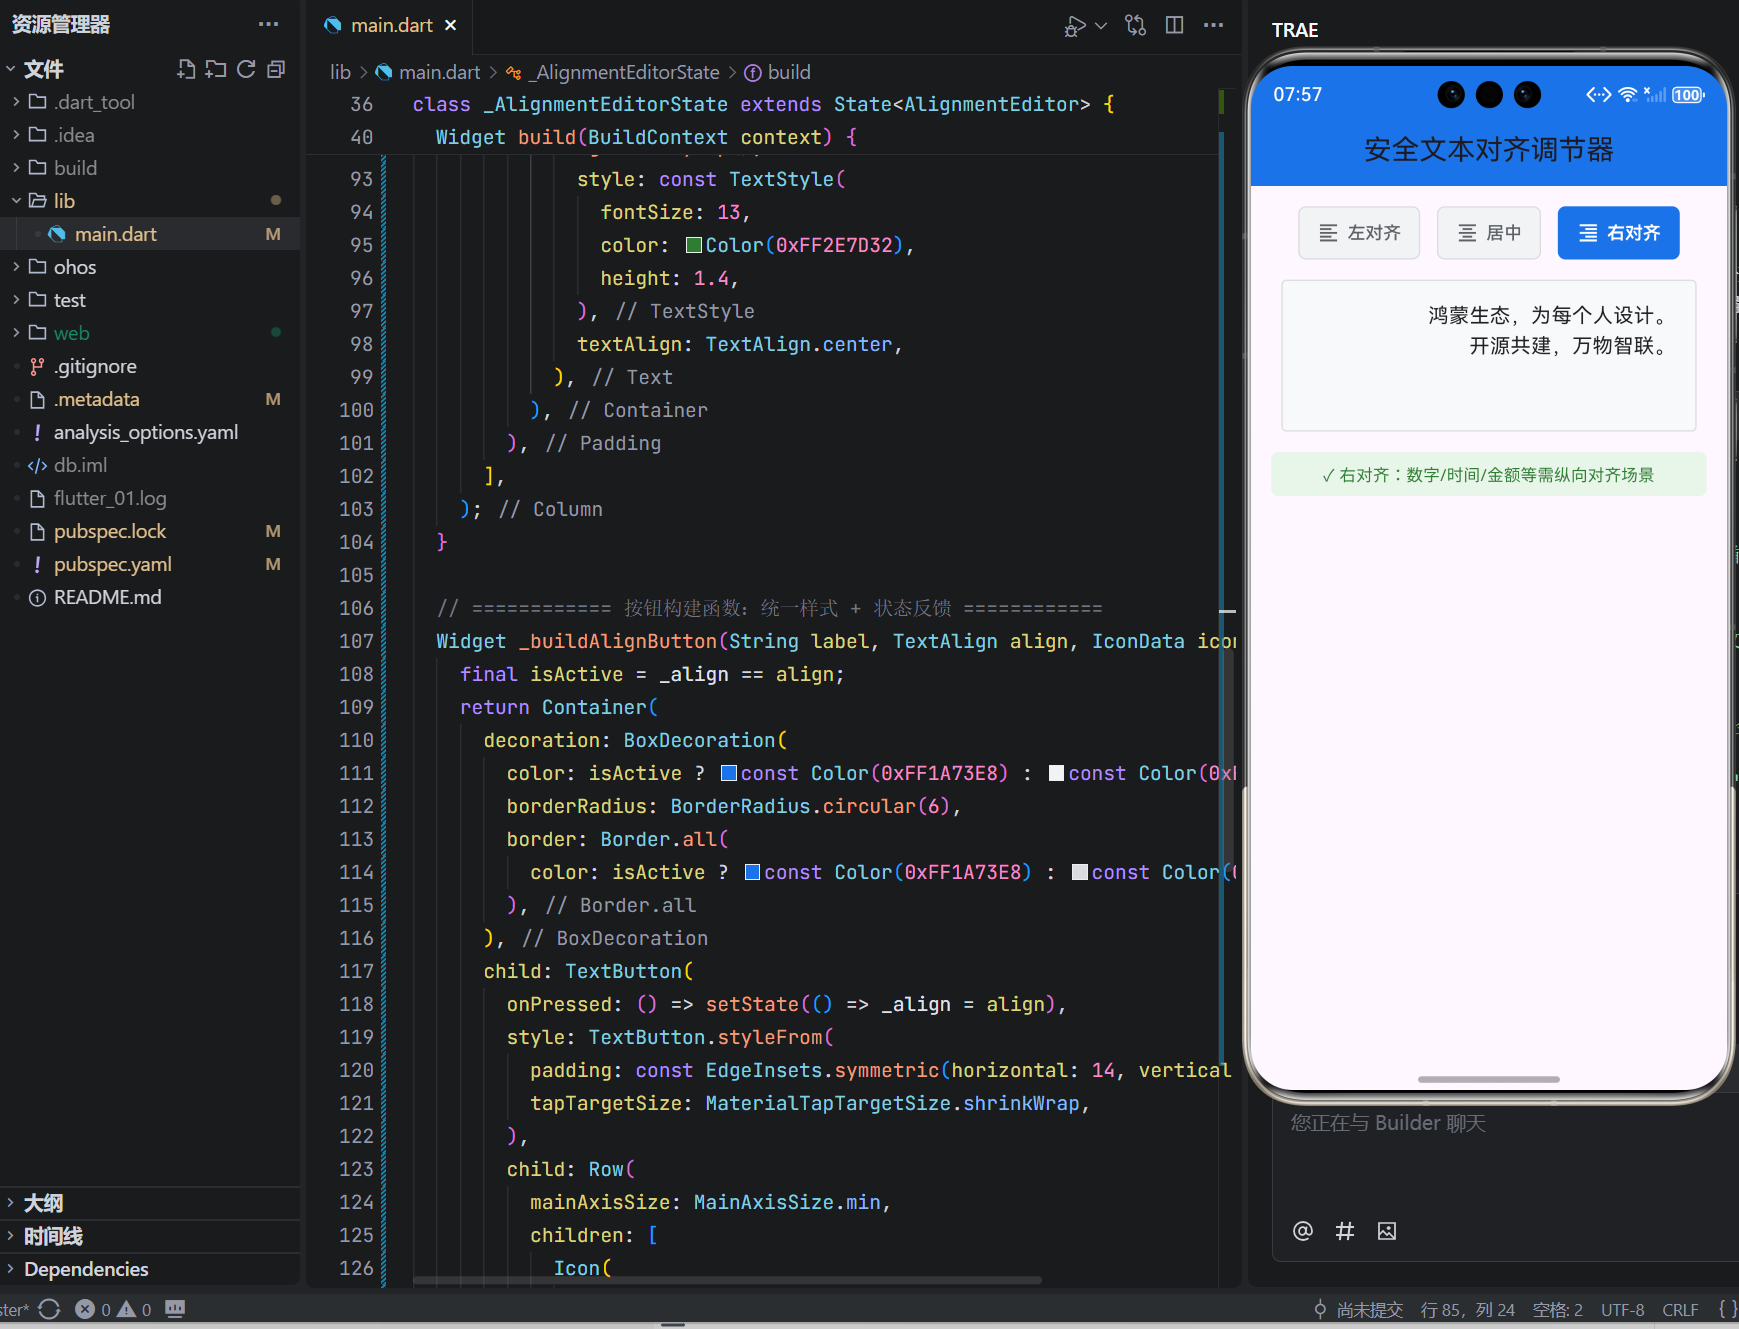Open explorer panel more actions menu
Screen dimensions: 1739x1329
click(268, 24)
